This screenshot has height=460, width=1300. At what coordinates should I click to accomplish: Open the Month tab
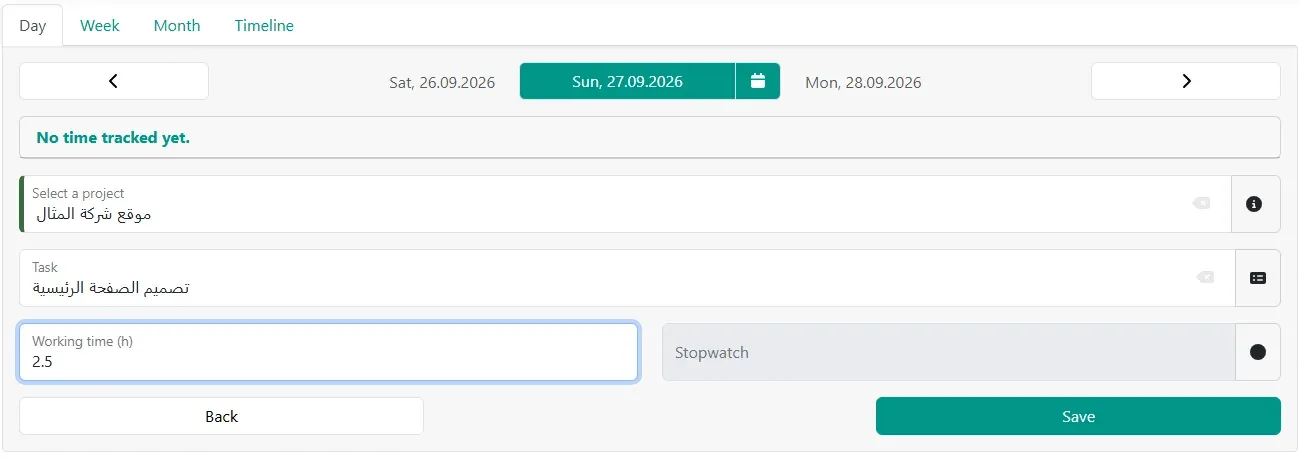pos(177,26)
